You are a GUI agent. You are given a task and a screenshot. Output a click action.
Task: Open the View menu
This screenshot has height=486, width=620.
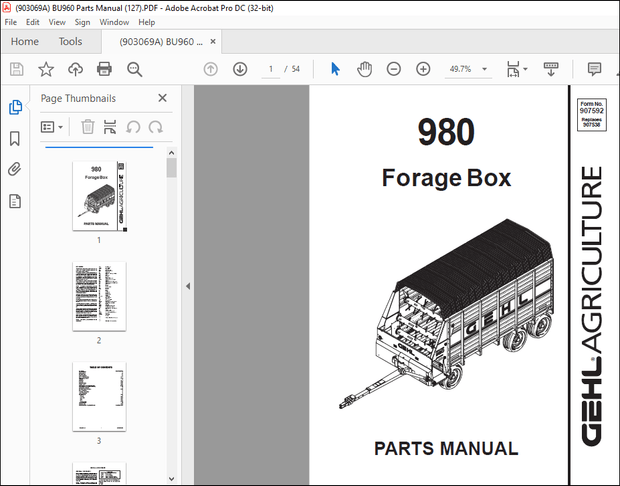point(57,22)
